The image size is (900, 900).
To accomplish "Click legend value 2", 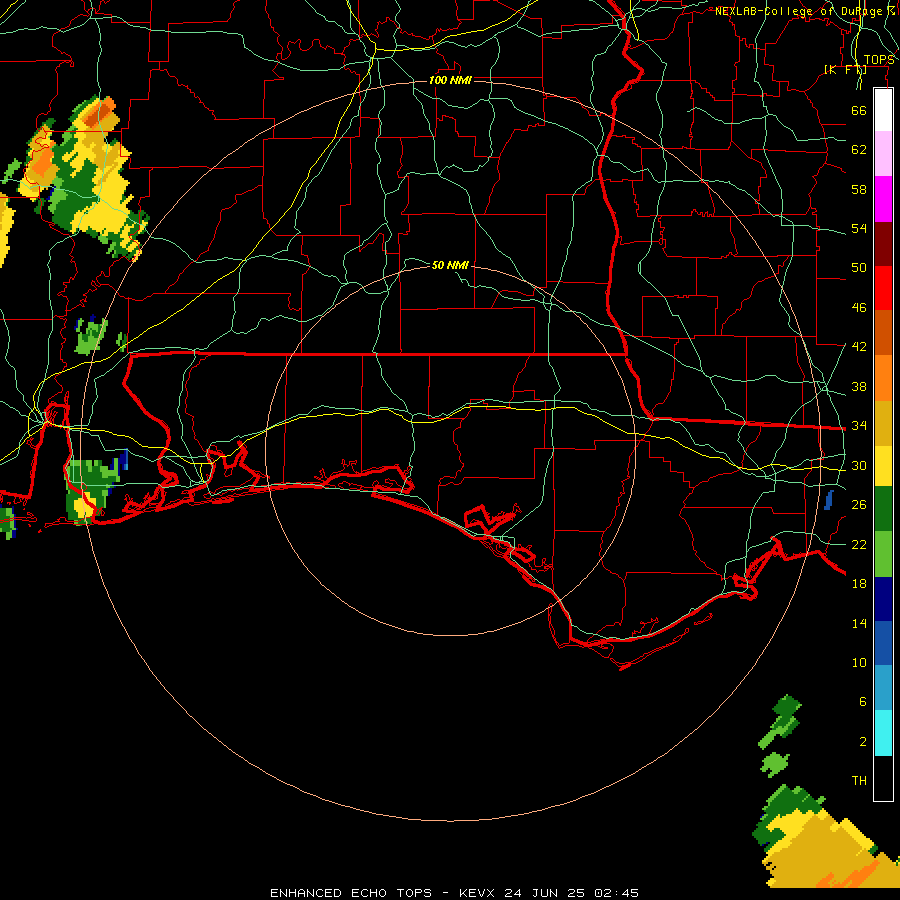I will [x=862, y=741].
